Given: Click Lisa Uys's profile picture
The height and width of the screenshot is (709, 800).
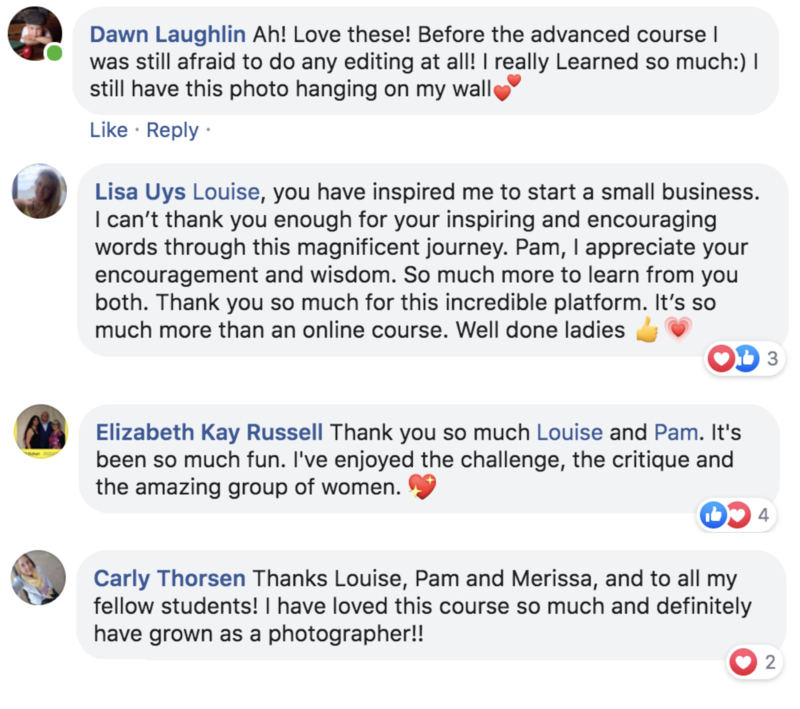Looking at the screenshot, I should click(x=40, y=191).
